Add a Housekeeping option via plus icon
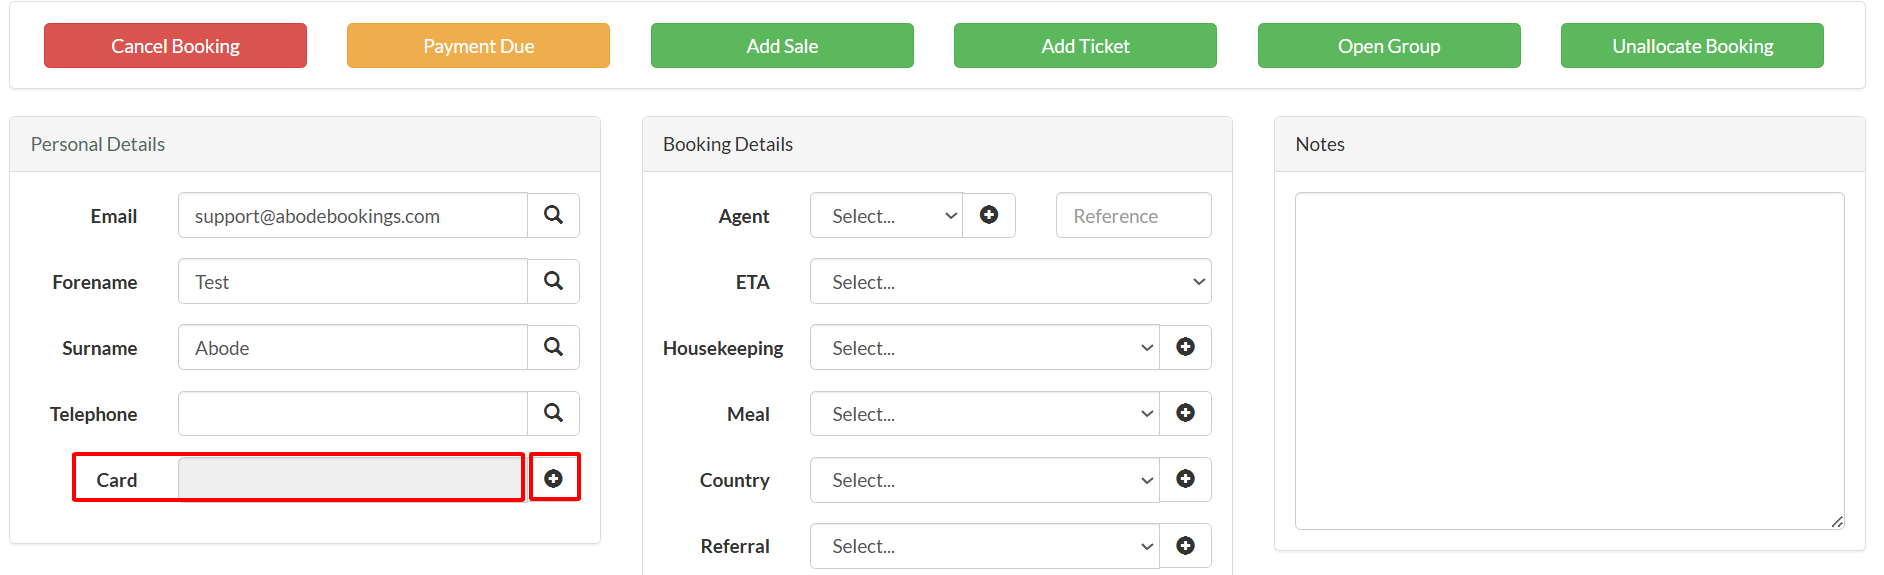Viewport: 1884px width, 575px height. 1185,347
